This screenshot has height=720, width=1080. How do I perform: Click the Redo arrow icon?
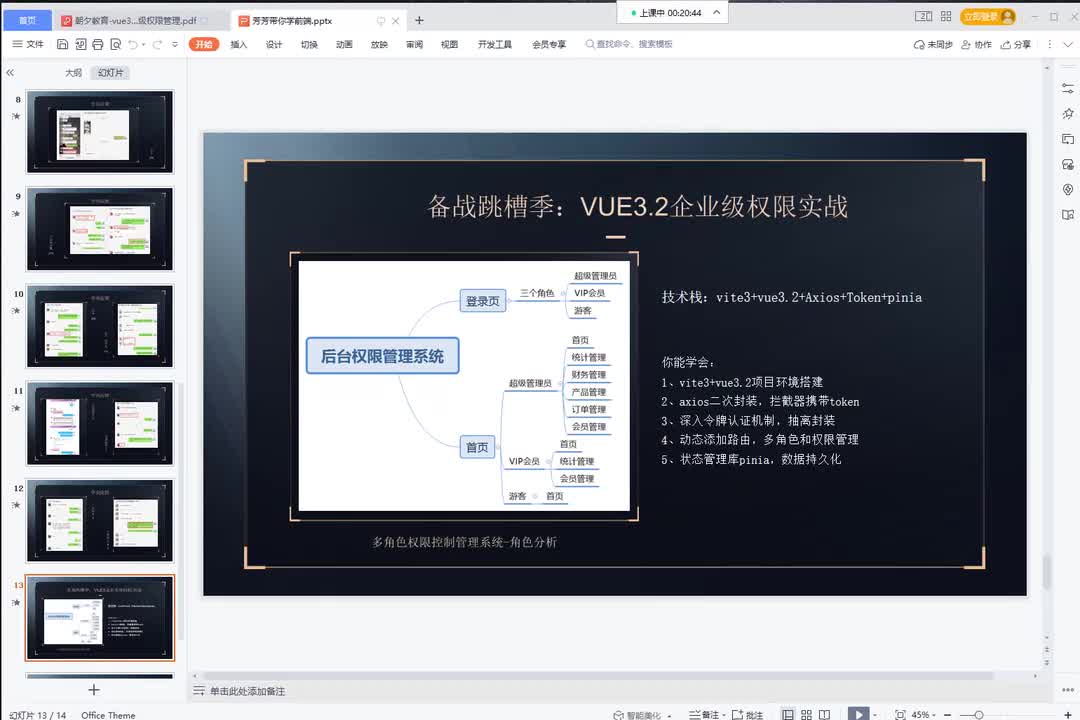[157, 44]
